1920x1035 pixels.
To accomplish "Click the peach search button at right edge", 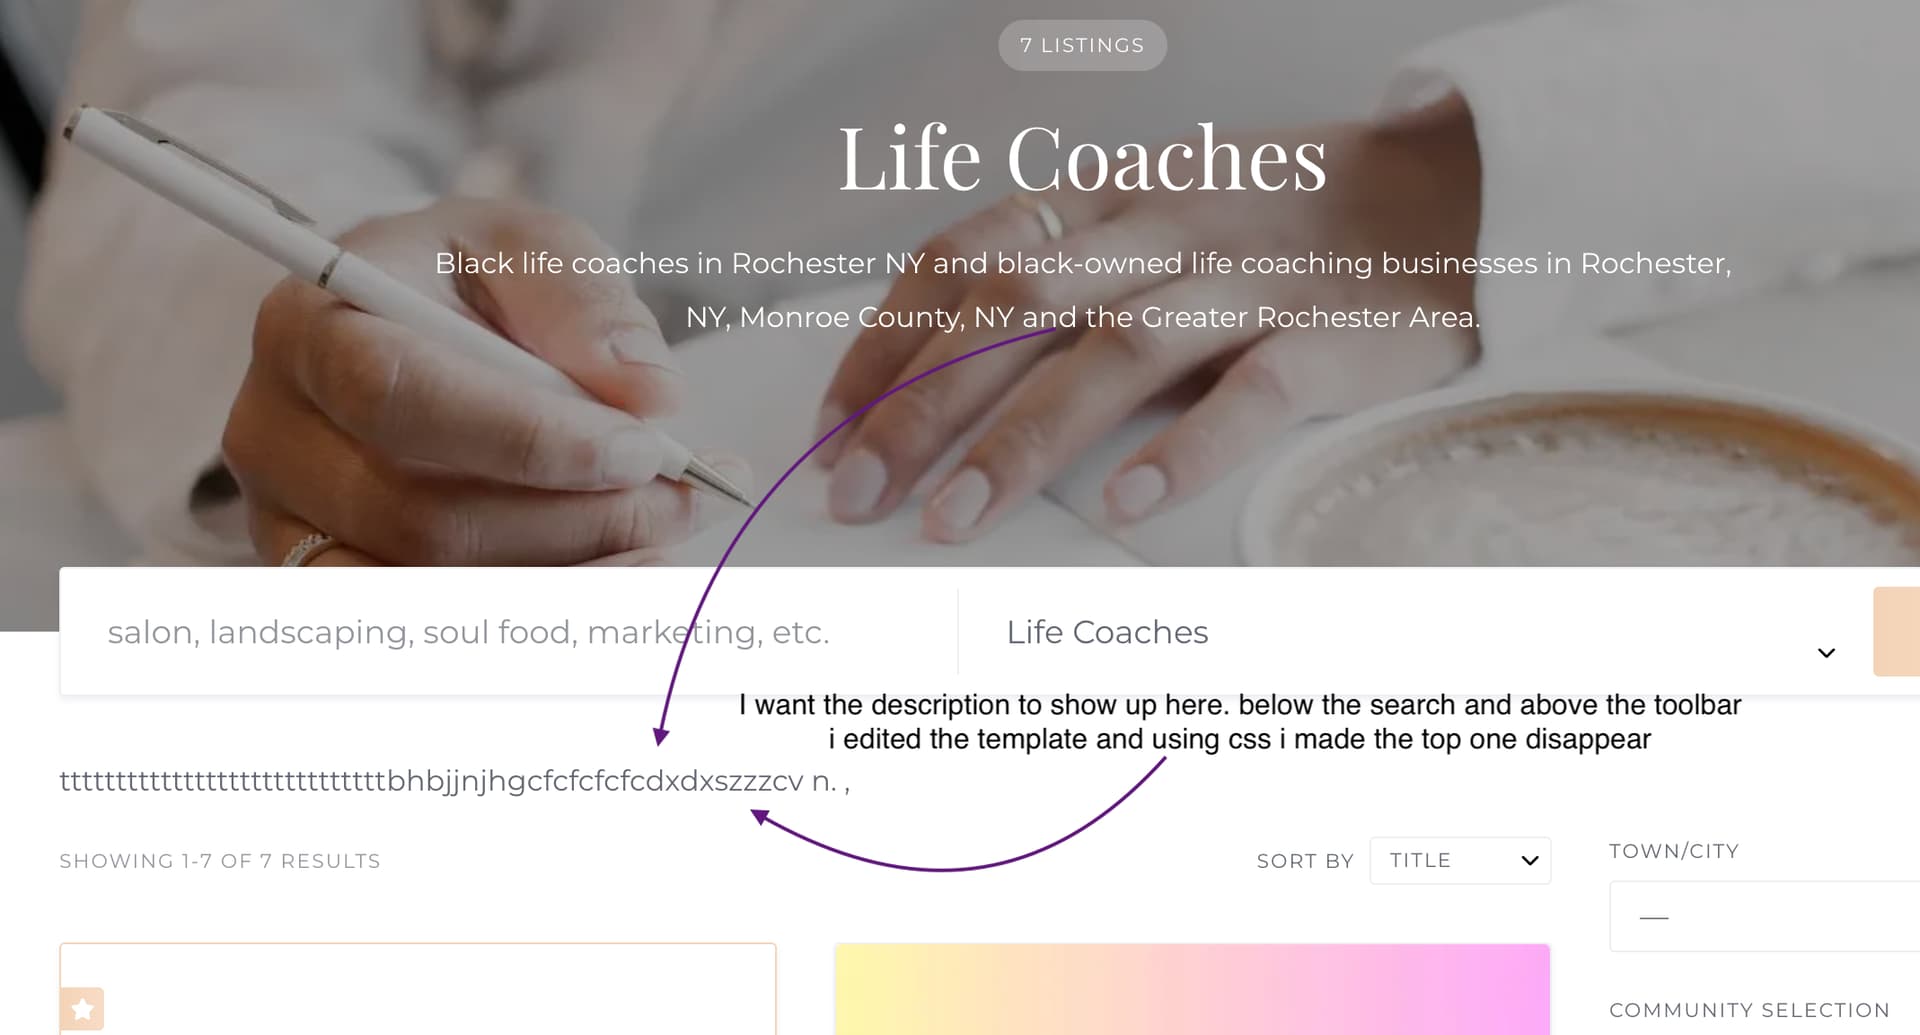I will [x=1896, y=632].
